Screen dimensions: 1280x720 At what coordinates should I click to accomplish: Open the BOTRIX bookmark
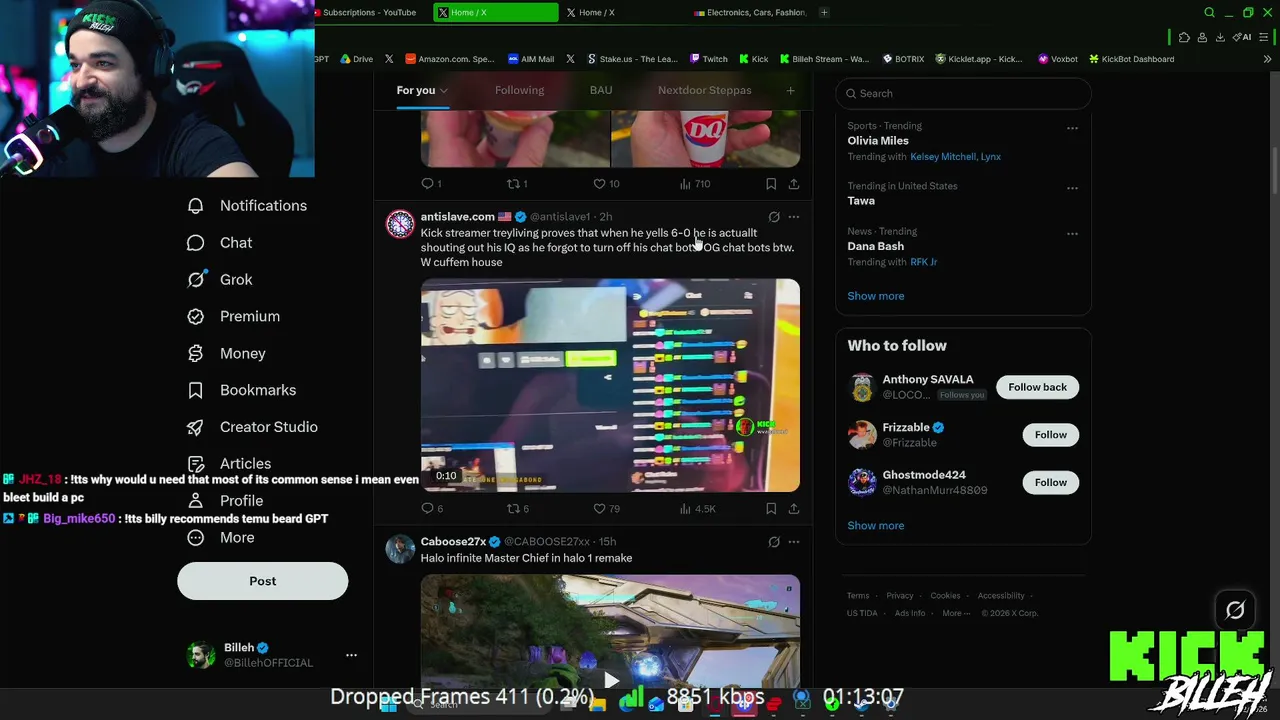(x=902, y=59)
